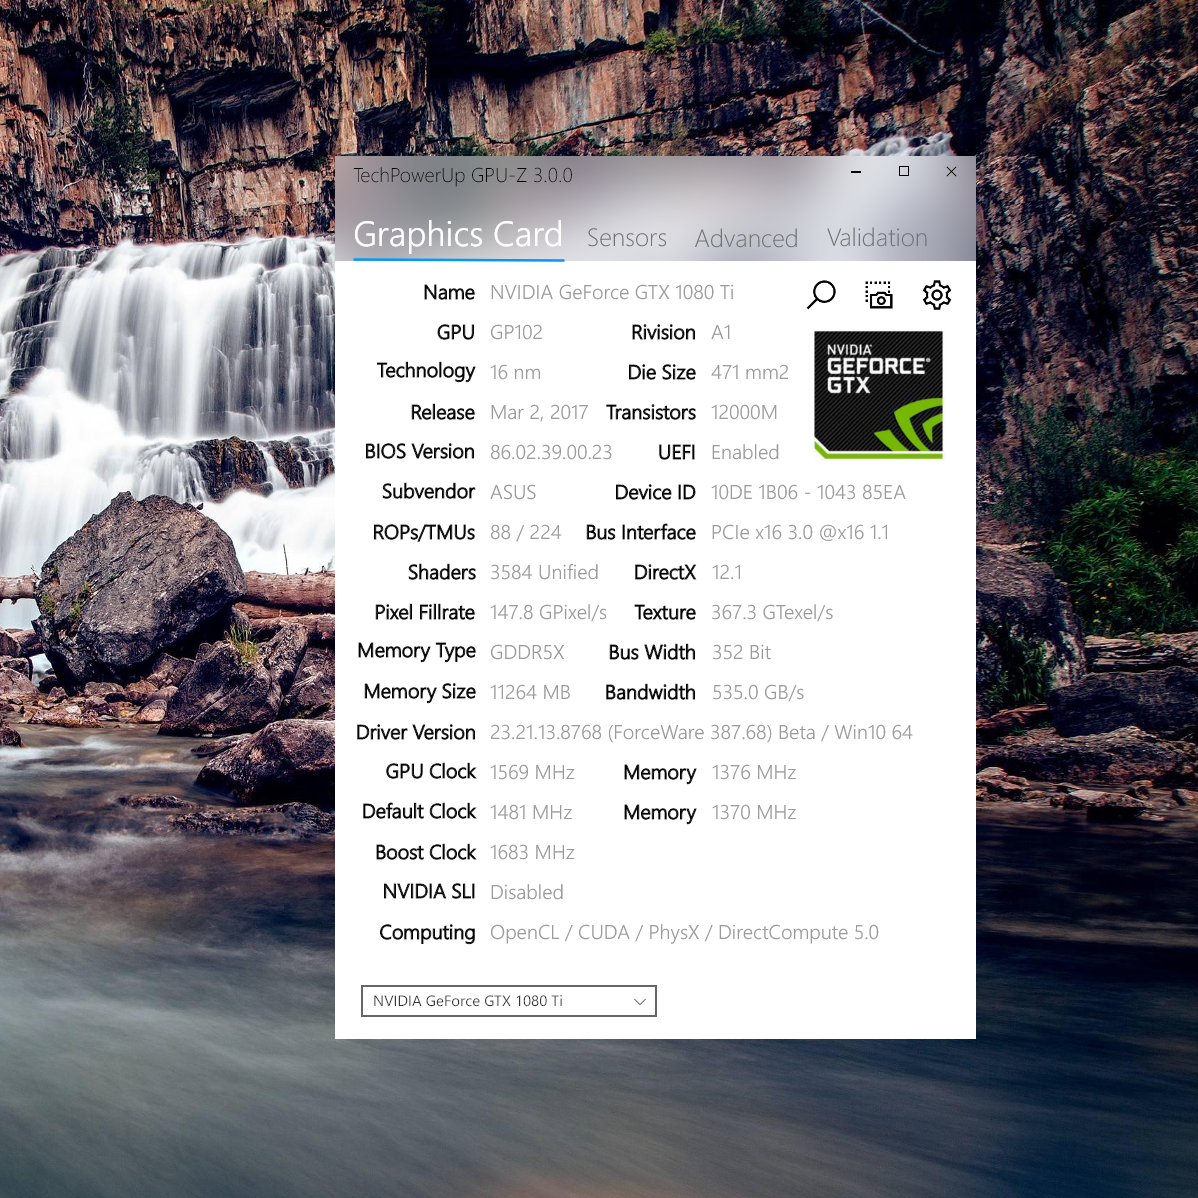Viewport: 1198px width, 1198px height.
Task: Switch to the Sensors tab
Action: pyautogui.click(x=627, y=238)
